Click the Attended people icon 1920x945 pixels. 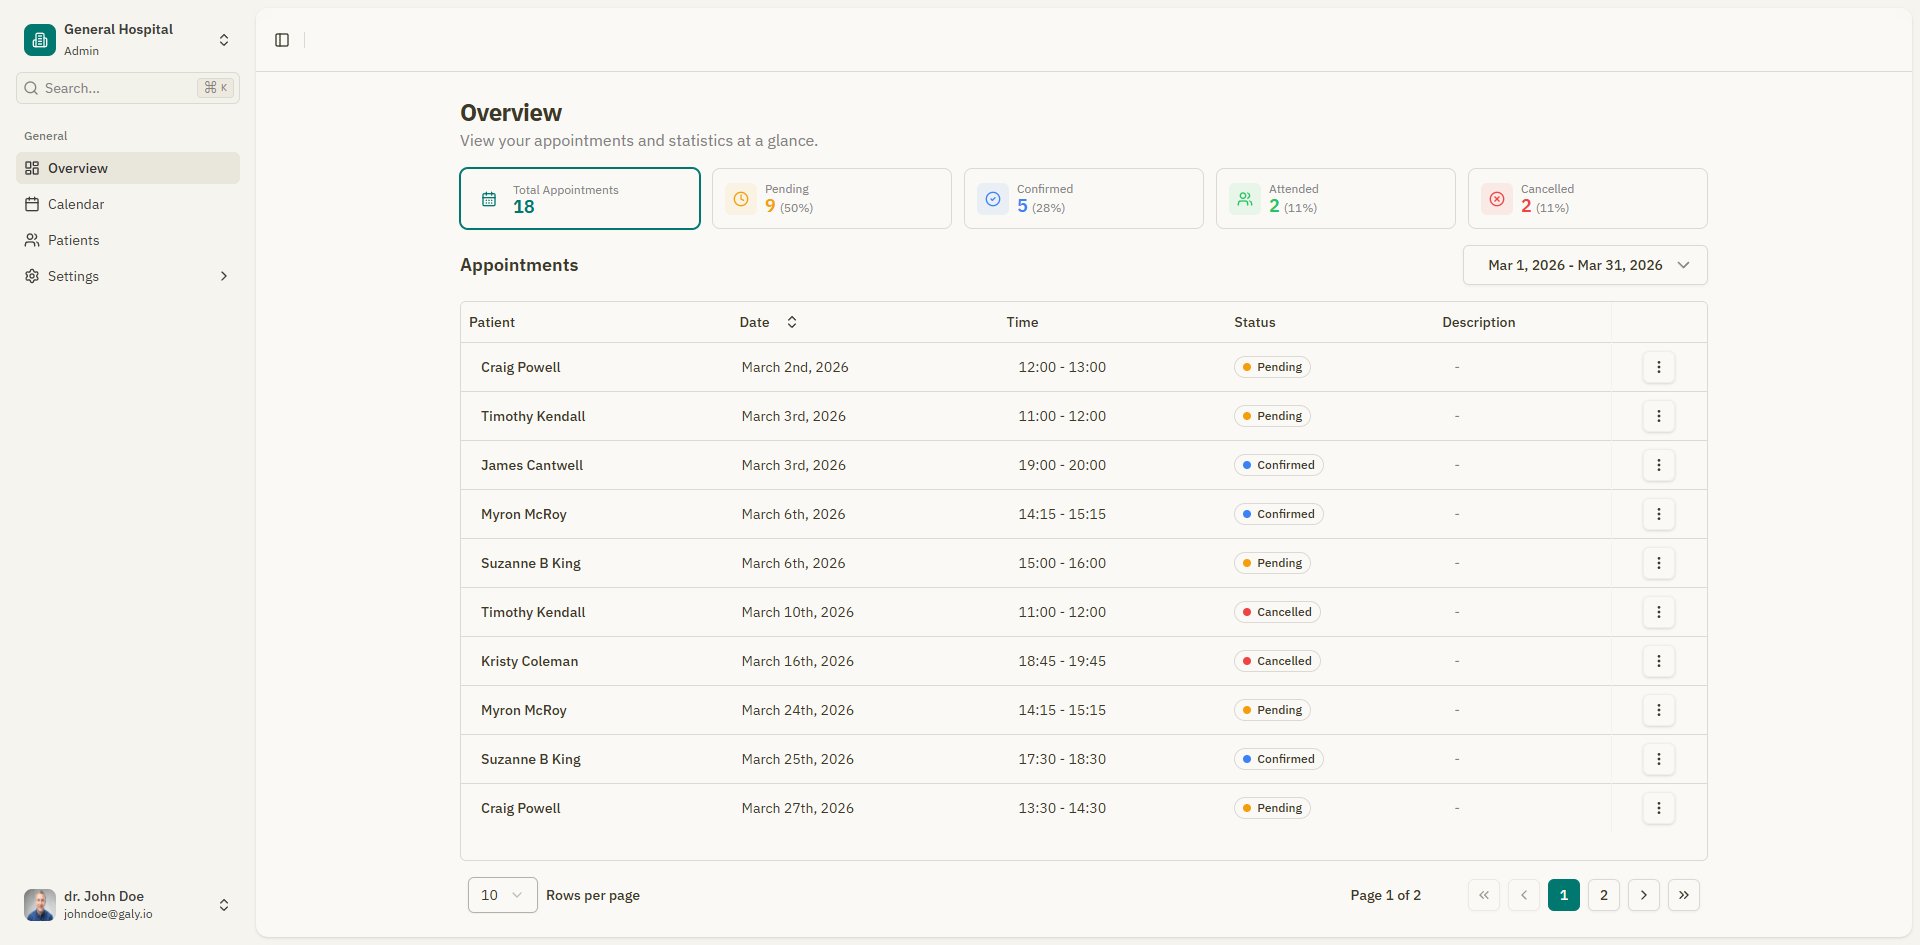[x=1245, y=199]
